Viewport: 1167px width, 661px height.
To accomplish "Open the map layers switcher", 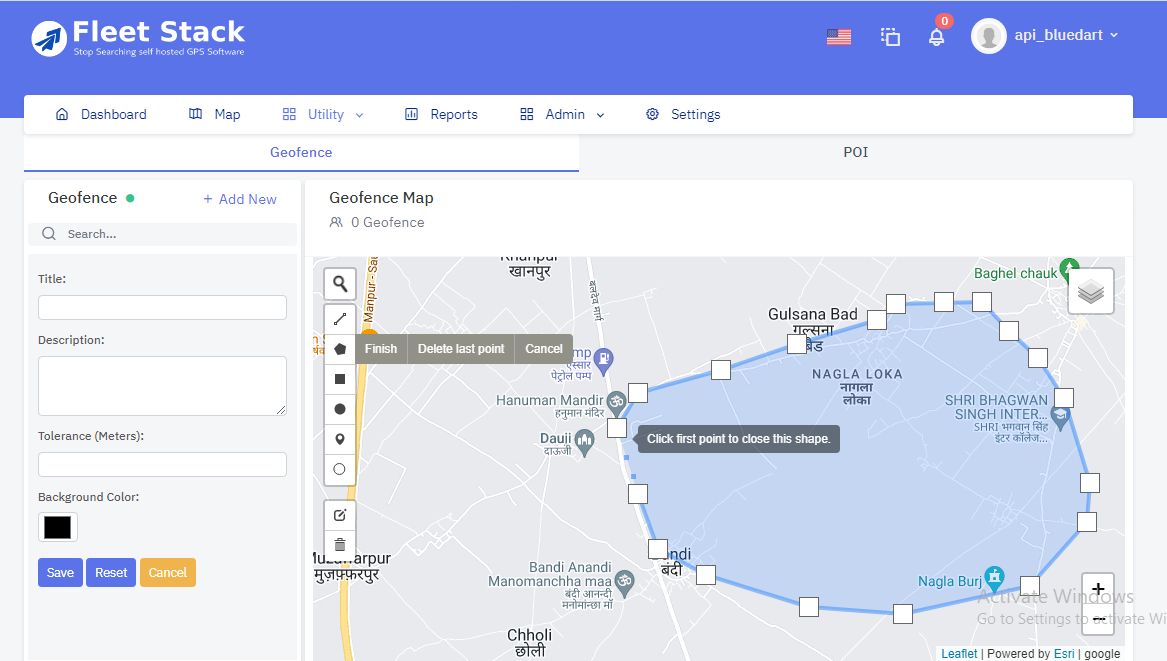I will [x=1090, y=291].
